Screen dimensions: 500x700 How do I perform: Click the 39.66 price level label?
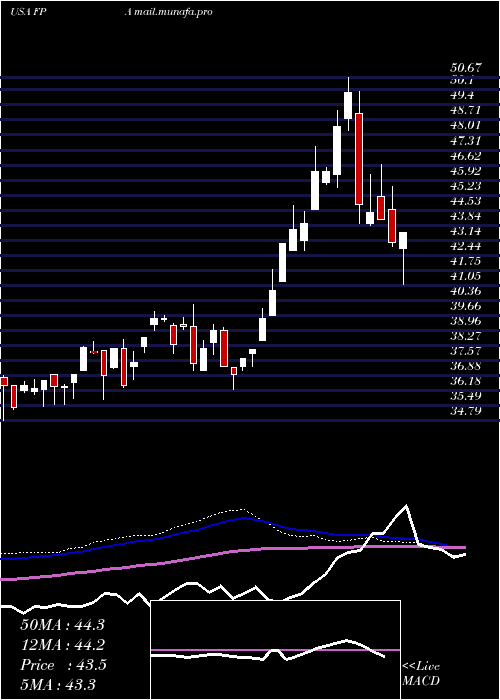tap(466, 306)
